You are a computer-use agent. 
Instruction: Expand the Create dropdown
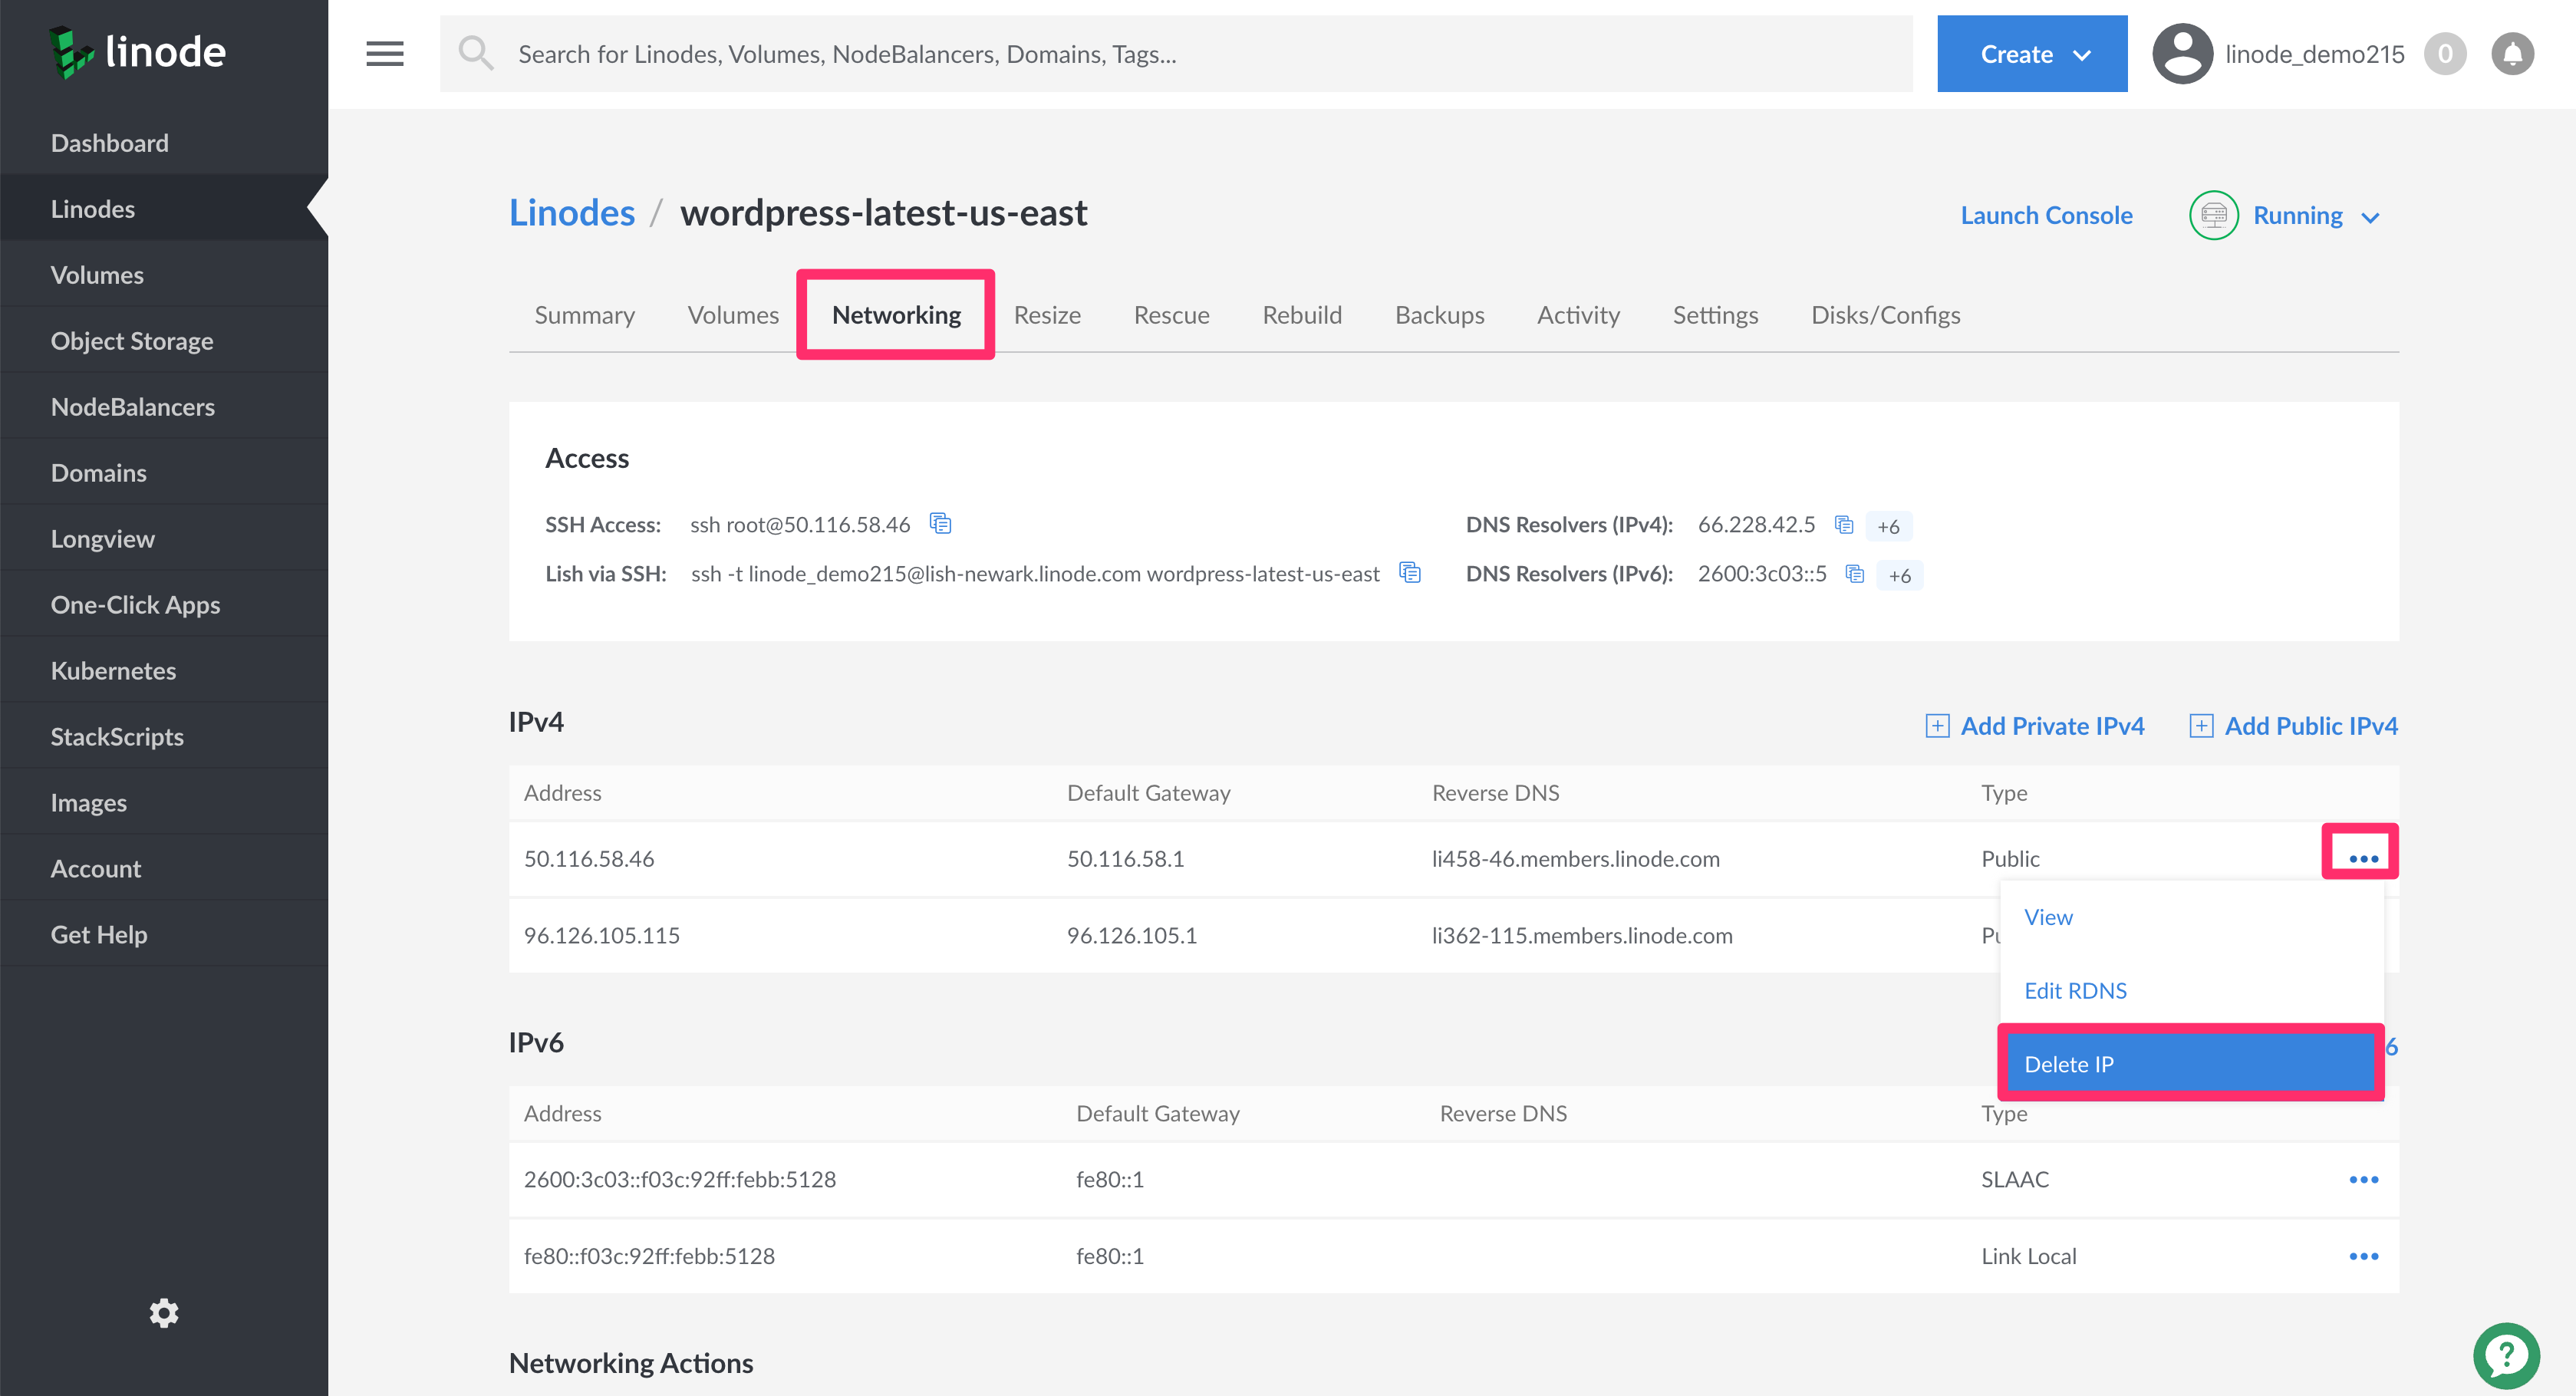(2031, 54)
